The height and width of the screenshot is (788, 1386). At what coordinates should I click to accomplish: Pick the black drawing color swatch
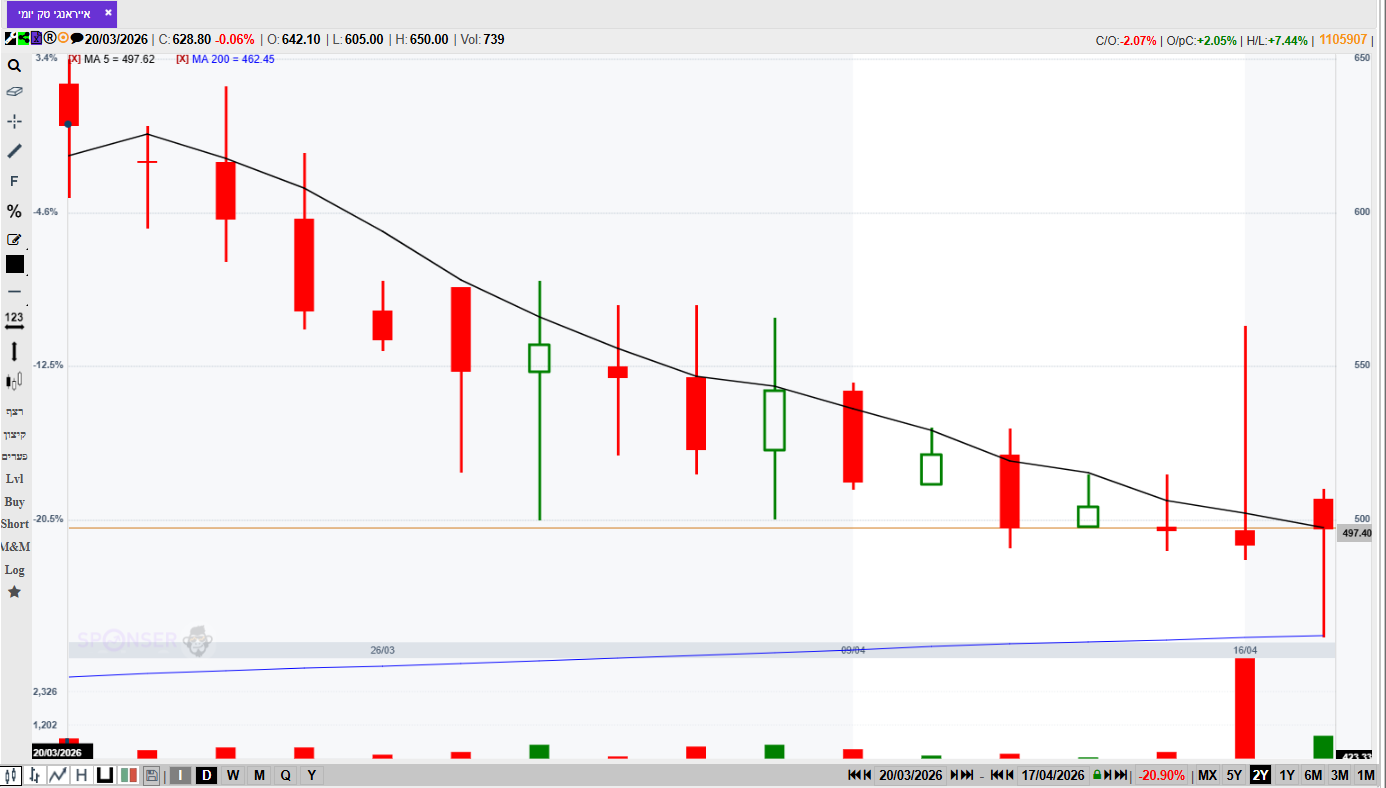[x=15, y=264]
